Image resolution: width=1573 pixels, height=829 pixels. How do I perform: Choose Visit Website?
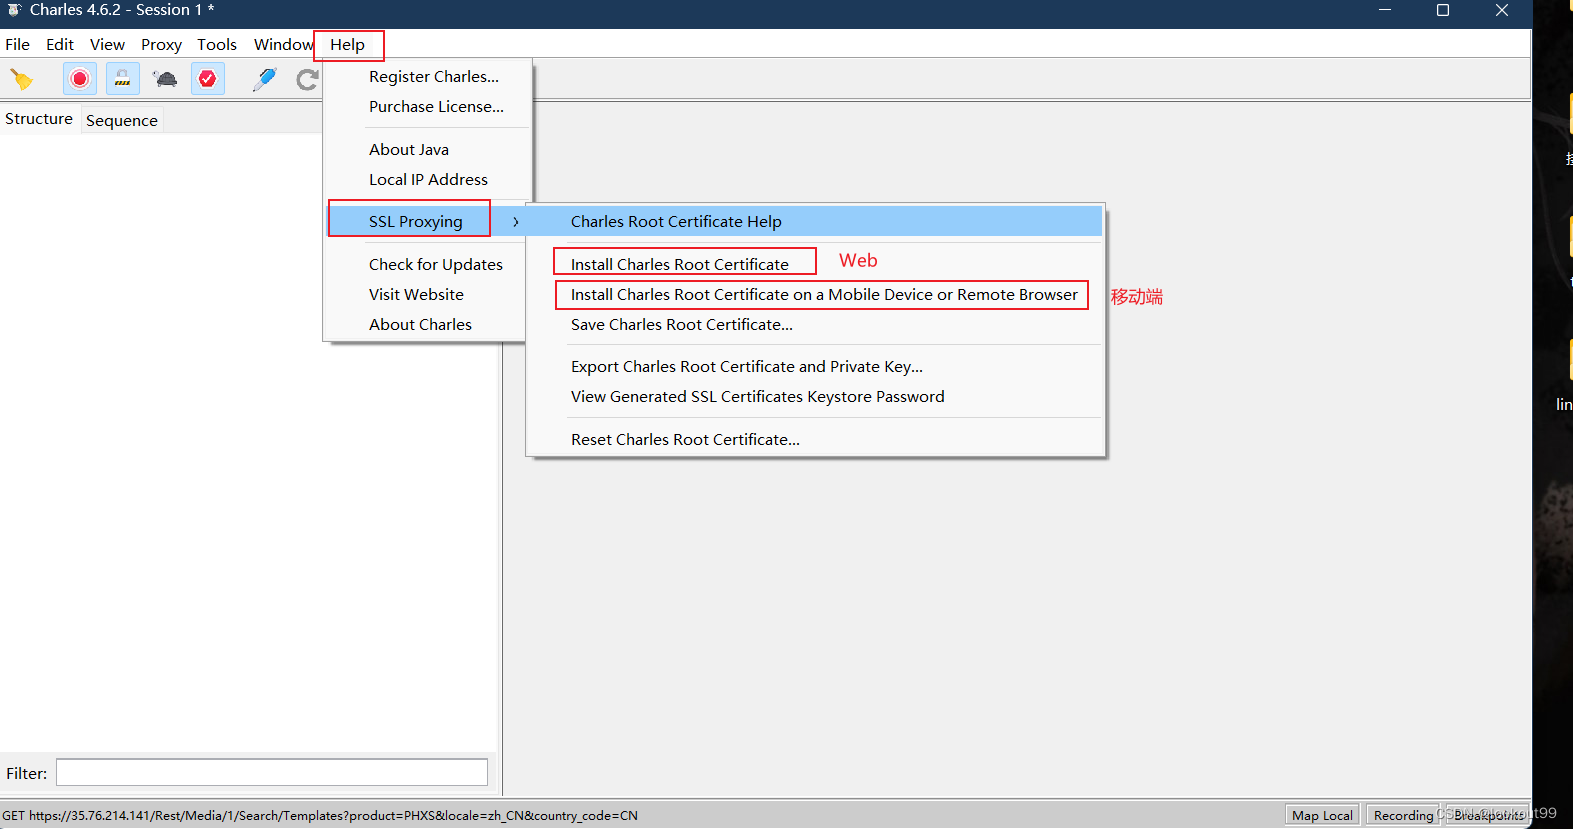click(416, 295)
